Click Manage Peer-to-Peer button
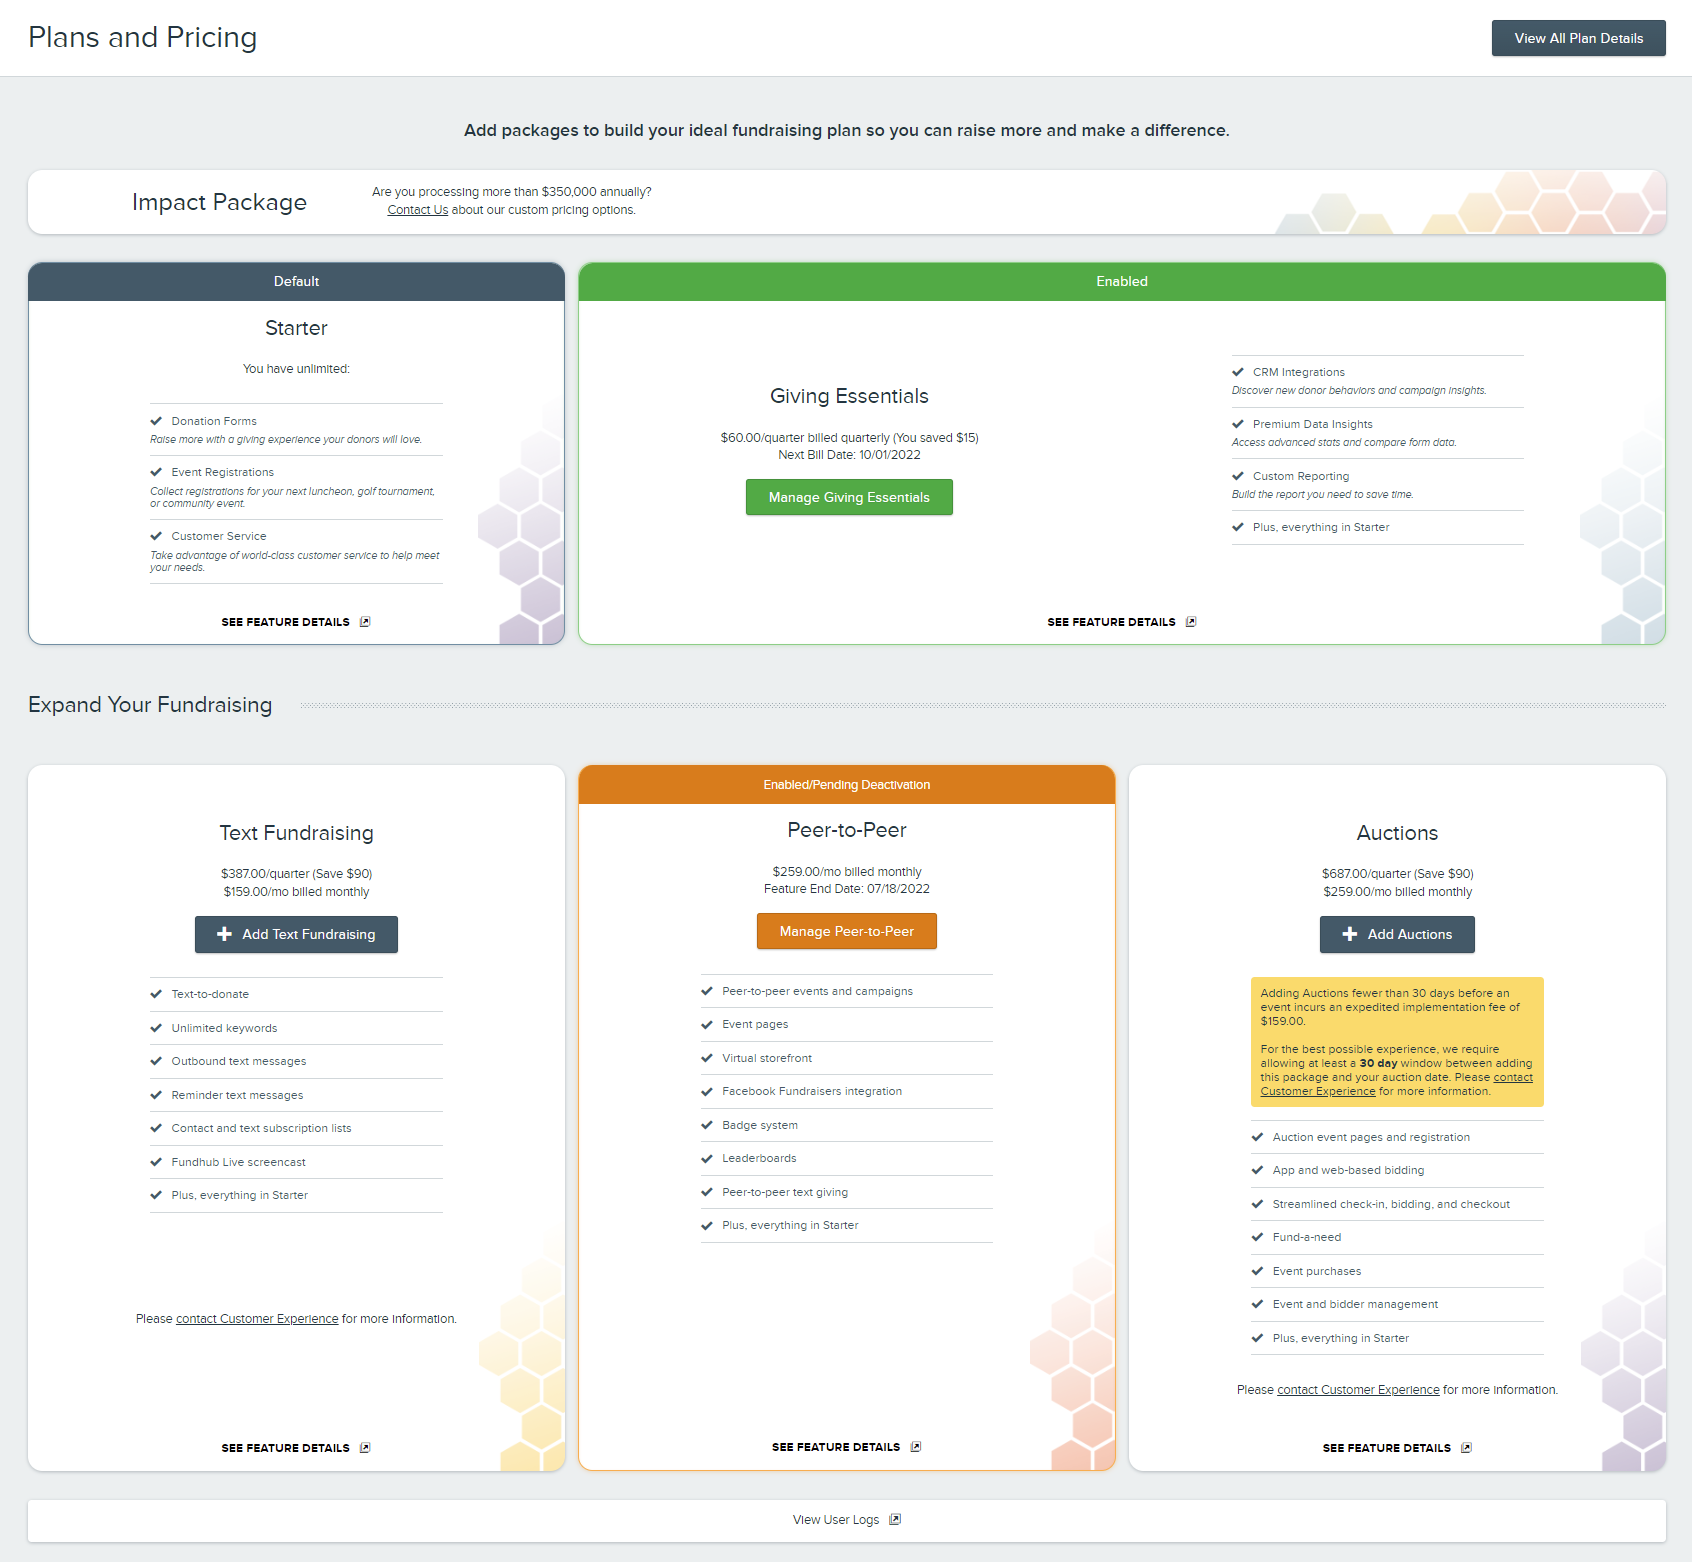The height and width of the screenshot is (1562, 1692). click(847, 931)
